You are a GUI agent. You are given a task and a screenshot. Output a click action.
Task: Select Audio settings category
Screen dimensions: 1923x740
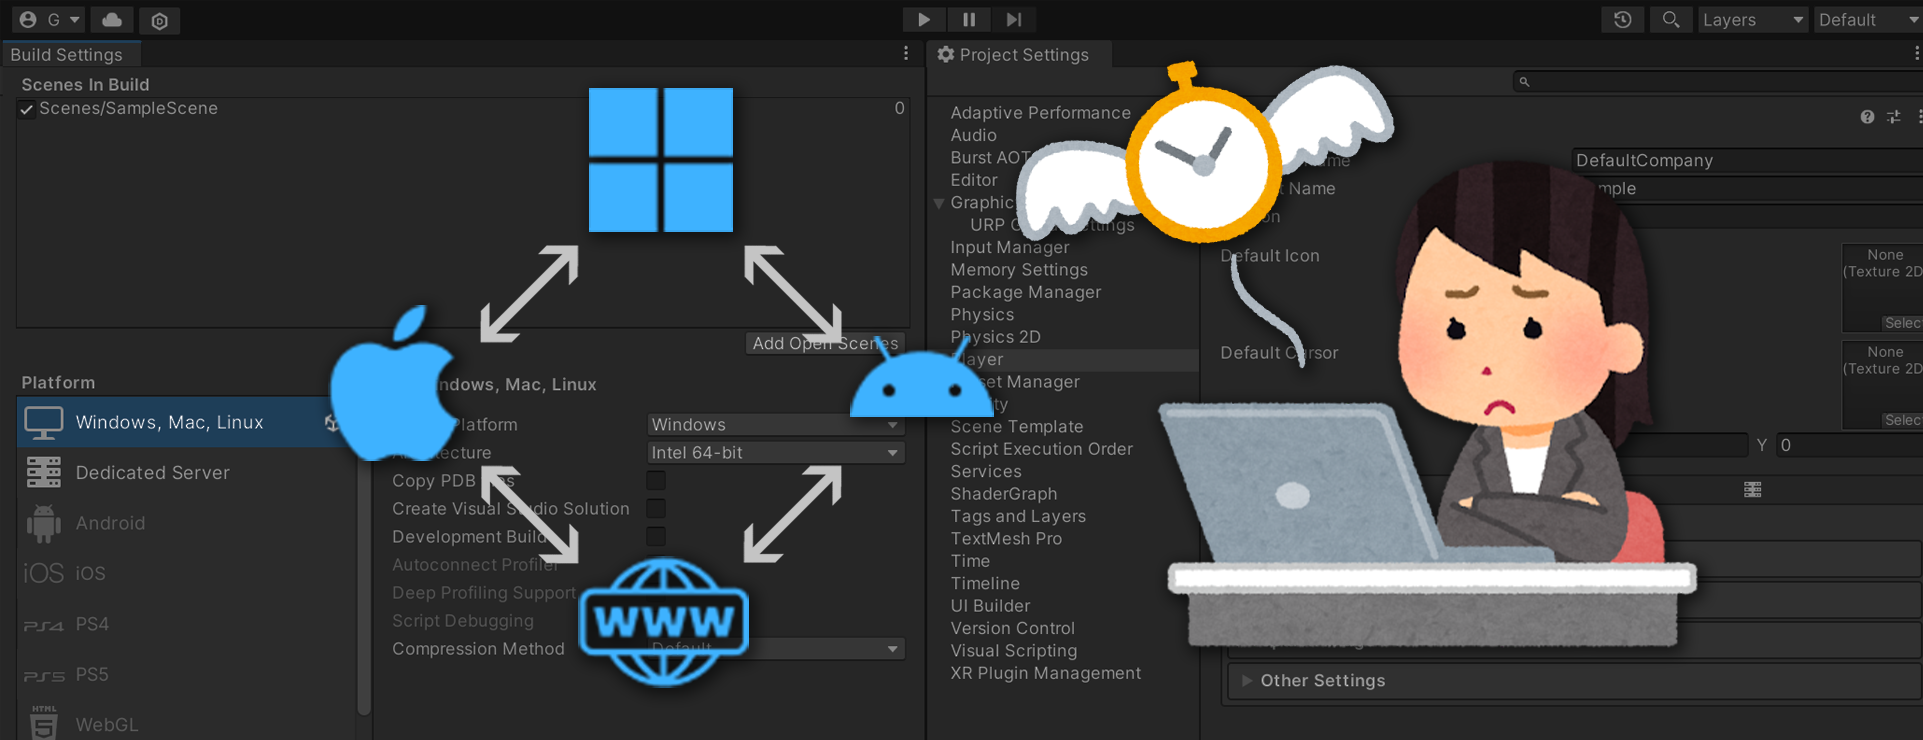pyautogui.click(x=973, y=135)
